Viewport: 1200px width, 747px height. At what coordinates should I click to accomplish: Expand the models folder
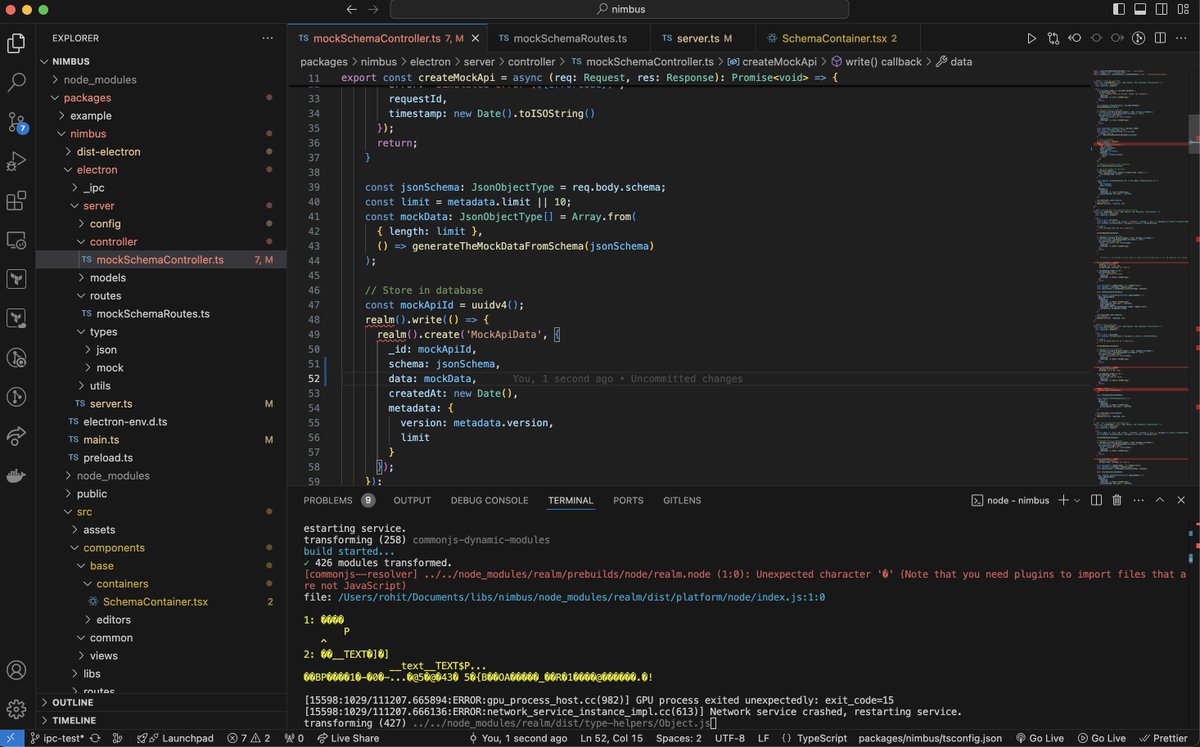161,278
